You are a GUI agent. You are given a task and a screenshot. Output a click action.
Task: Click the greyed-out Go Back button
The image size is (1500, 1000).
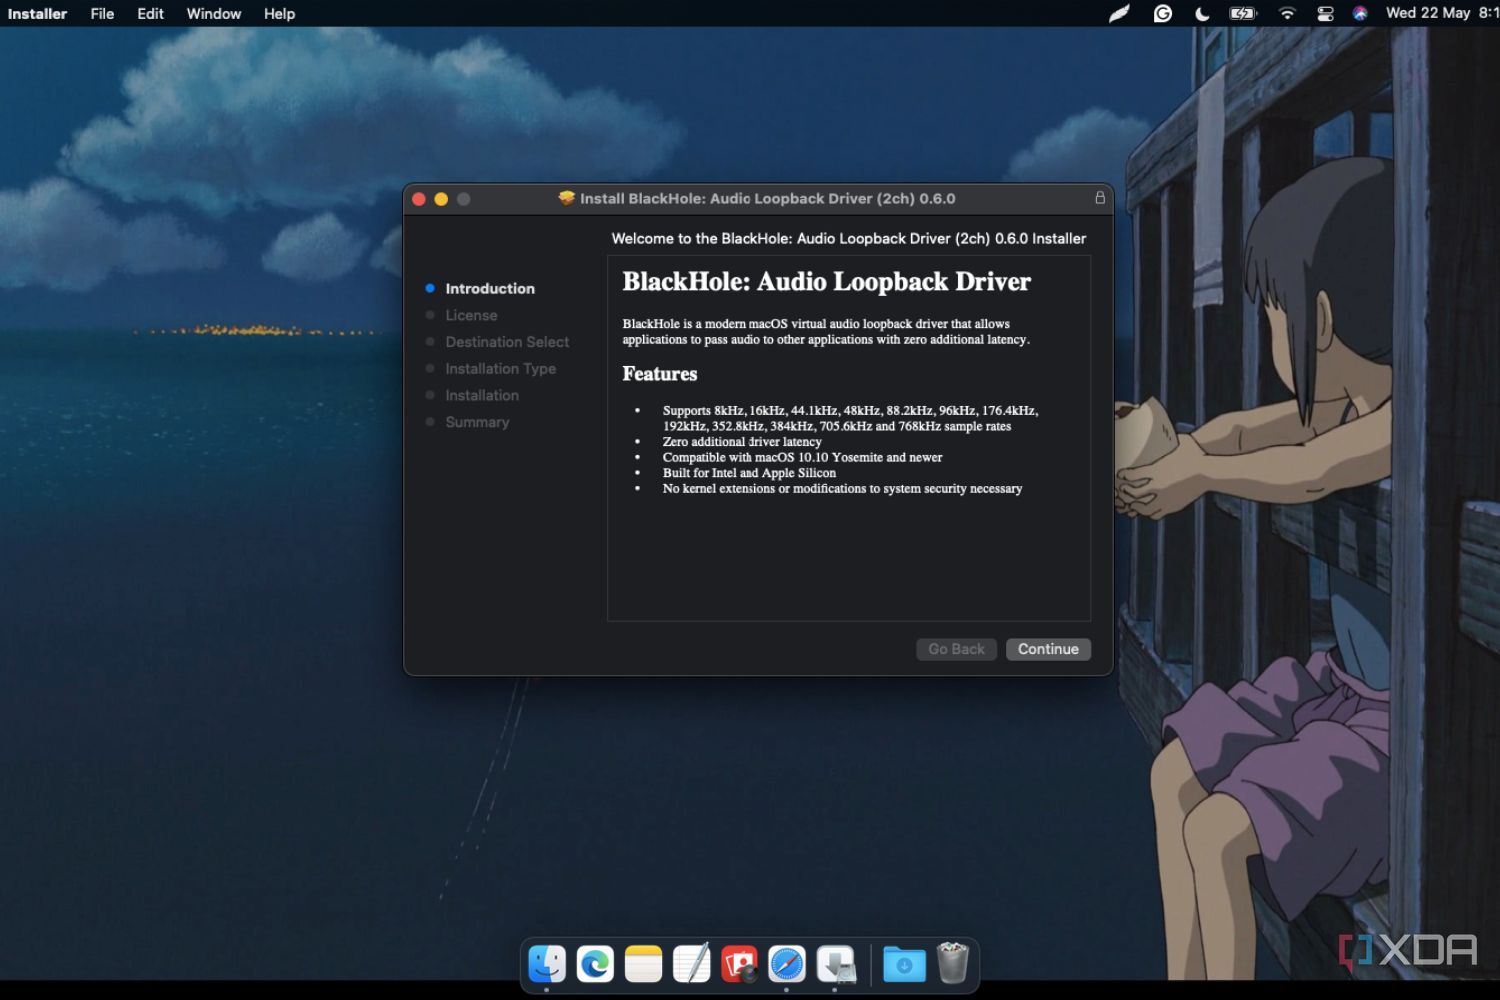(x=956, y=649)
